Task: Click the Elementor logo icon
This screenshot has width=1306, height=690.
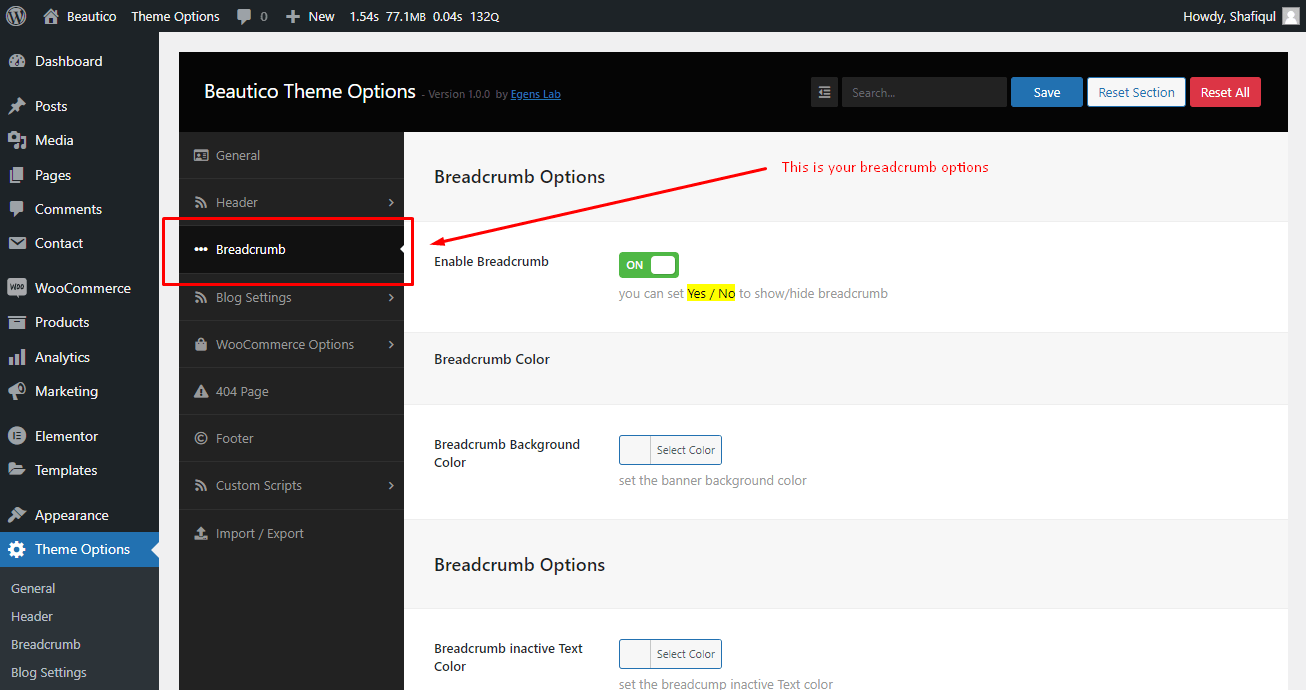Action: pyautogui.click(x=16, y=436)
